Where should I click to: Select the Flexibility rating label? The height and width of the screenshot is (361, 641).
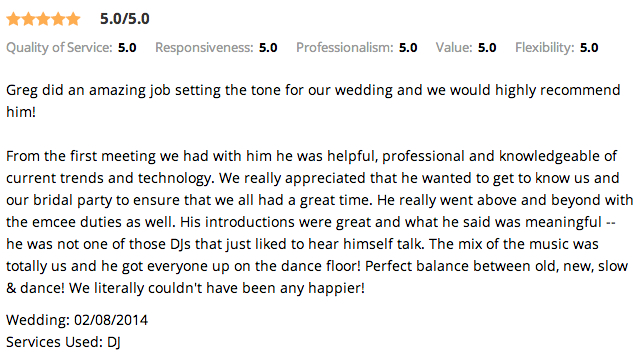click(x=545, y=48)
